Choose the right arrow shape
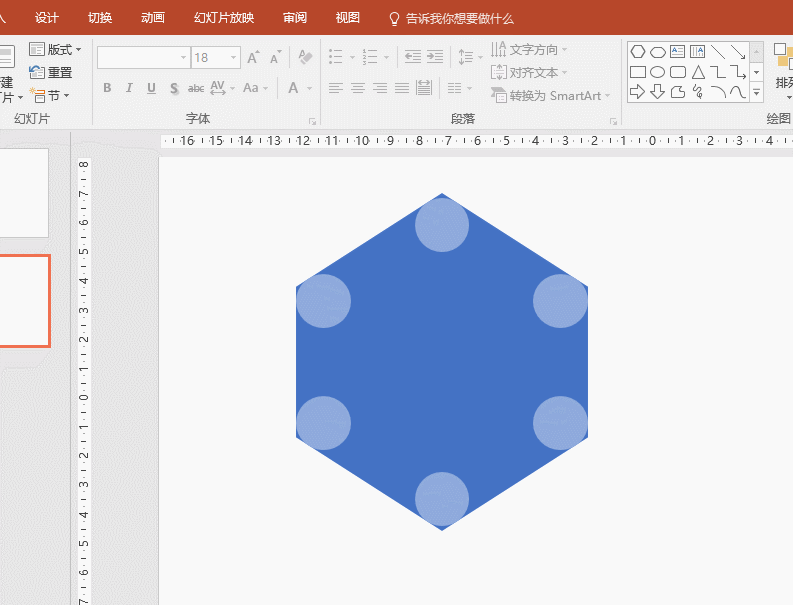The width and height of the screenshot is (793, 605). point(637,92)
